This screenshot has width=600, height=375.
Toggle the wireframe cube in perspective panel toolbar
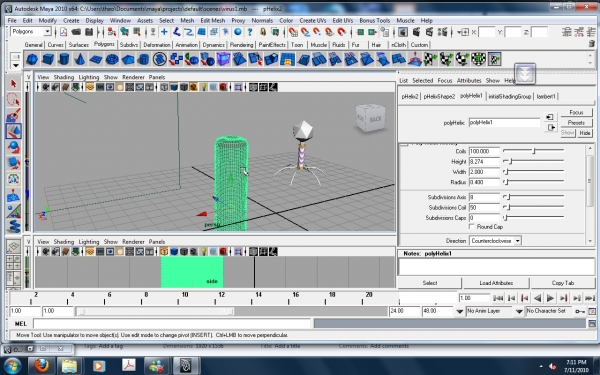[164, 87]
